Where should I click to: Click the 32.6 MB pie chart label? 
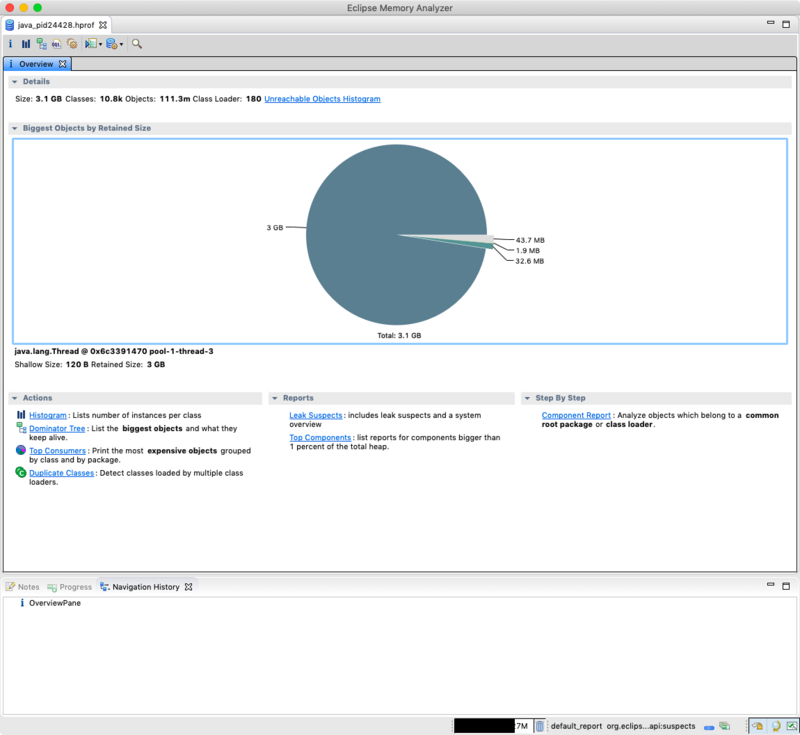pyautogui.click(x=530, y=261)
